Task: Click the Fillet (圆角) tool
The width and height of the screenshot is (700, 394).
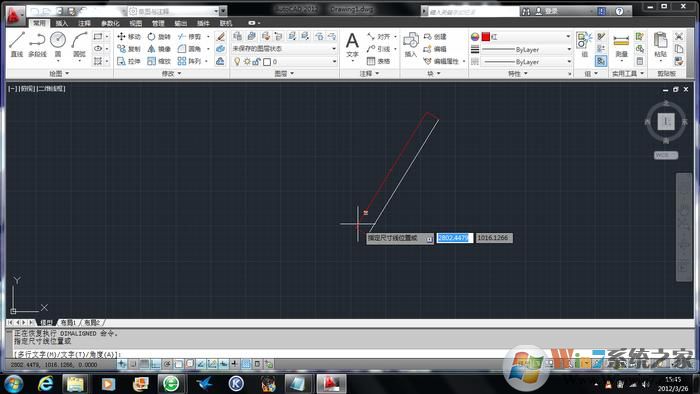Action: (x=189, y=49)
